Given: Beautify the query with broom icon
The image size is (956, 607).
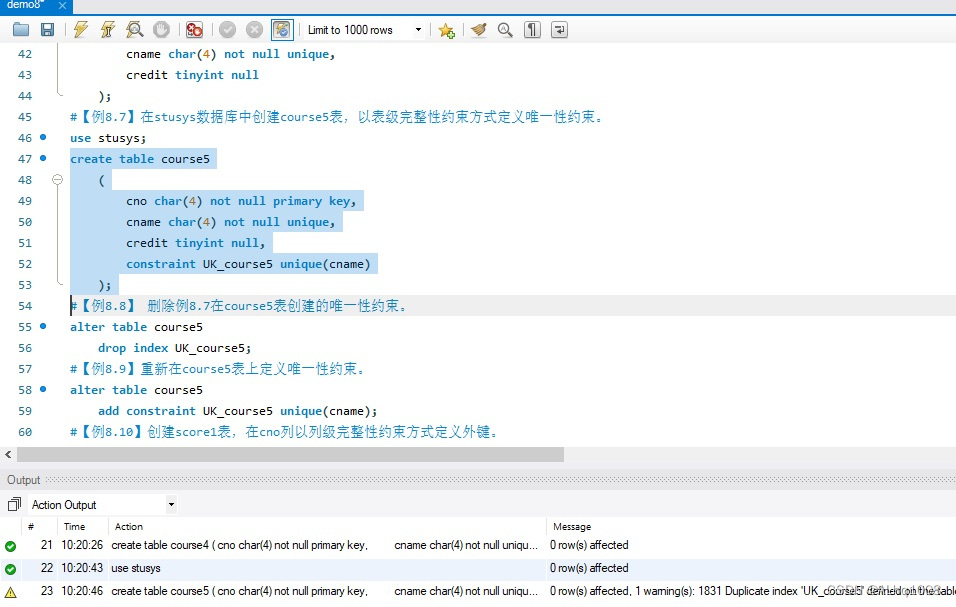Looking at the screenshot, I should pyautogui.click(x=479, y=29).
